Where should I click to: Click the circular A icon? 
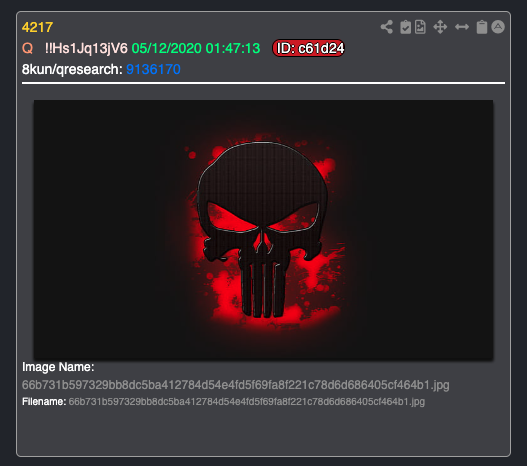pos(498,27)
